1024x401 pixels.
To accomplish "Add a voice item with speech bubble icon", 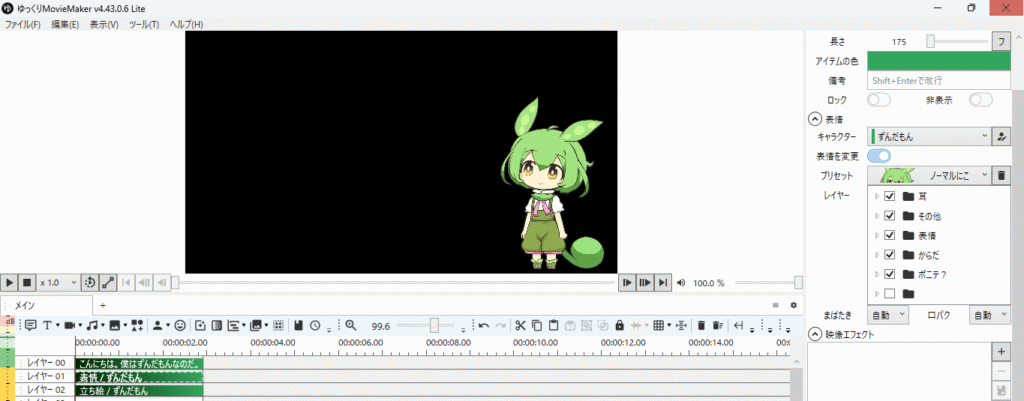I will 30,325.
